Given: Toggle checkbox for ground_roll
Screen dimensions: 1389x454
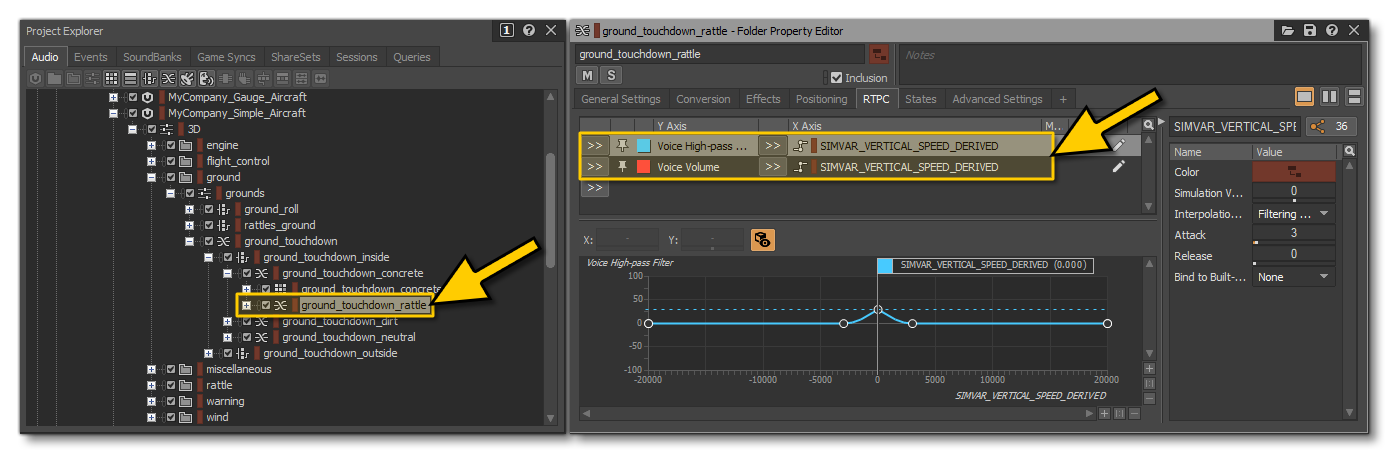Looking at the screenshot, I should [208, 209].
